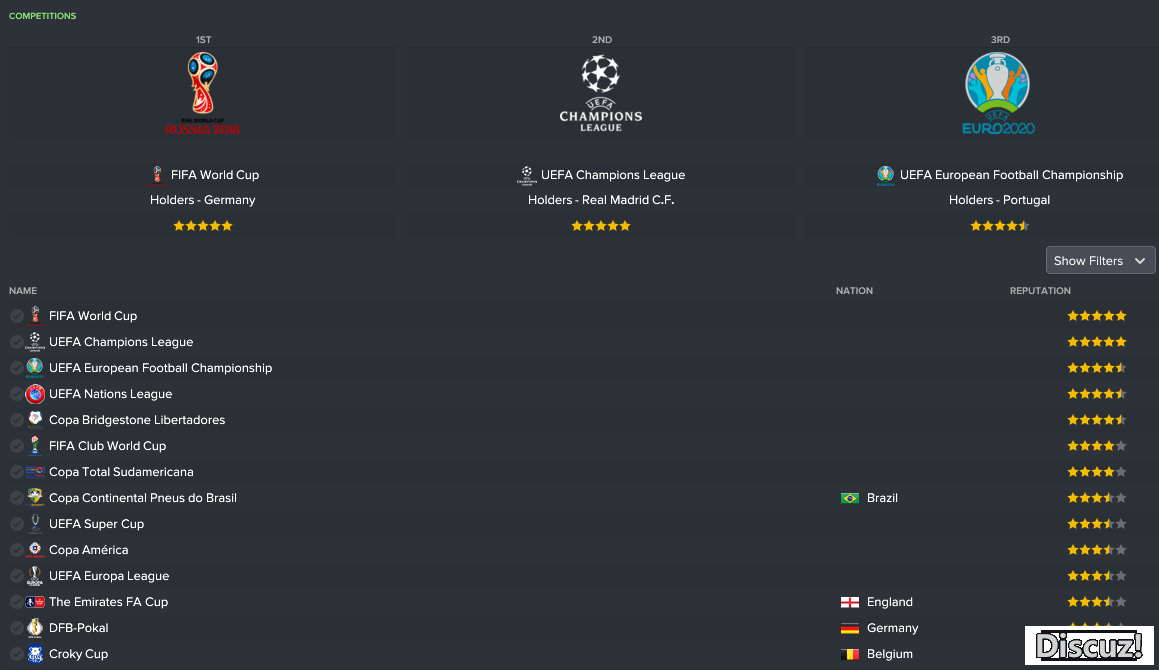The width and height of the screenshot is (1159, 670).
Task: Click the UEFA Super Cup trophy icon
Action: coord(35,524)
